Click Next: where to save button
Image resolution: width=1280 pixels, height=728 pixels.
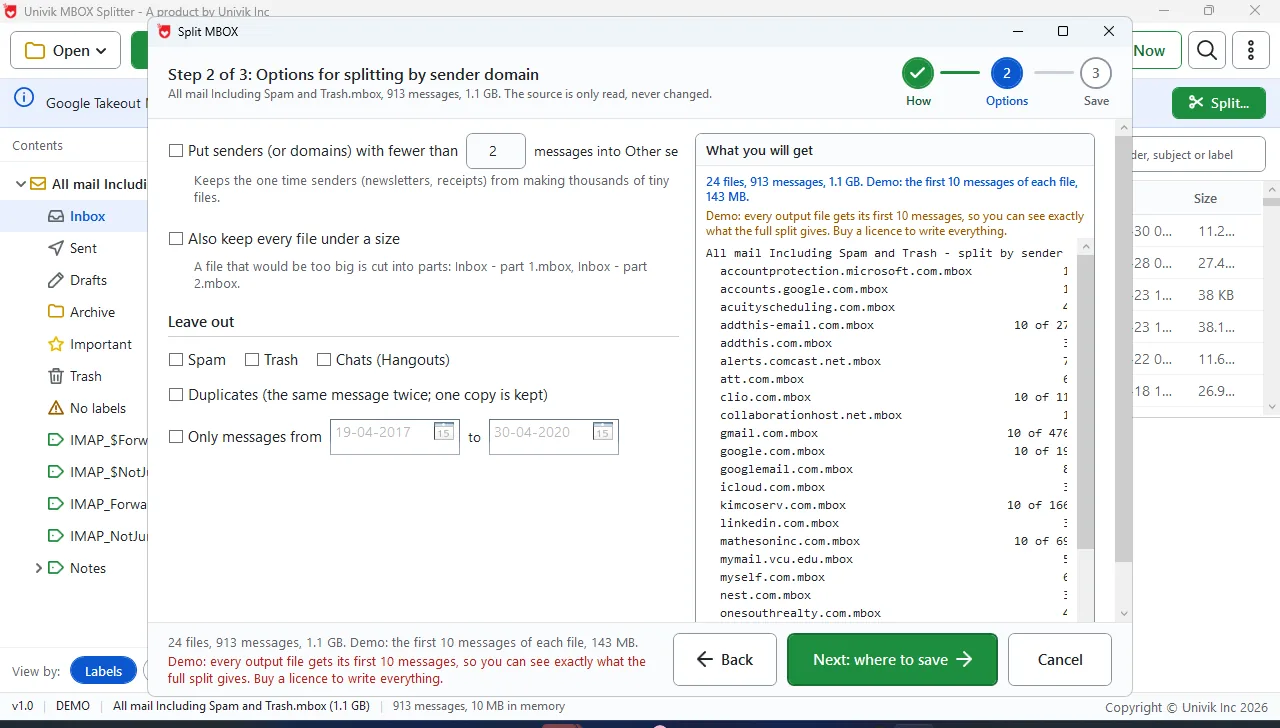point(892,659)
